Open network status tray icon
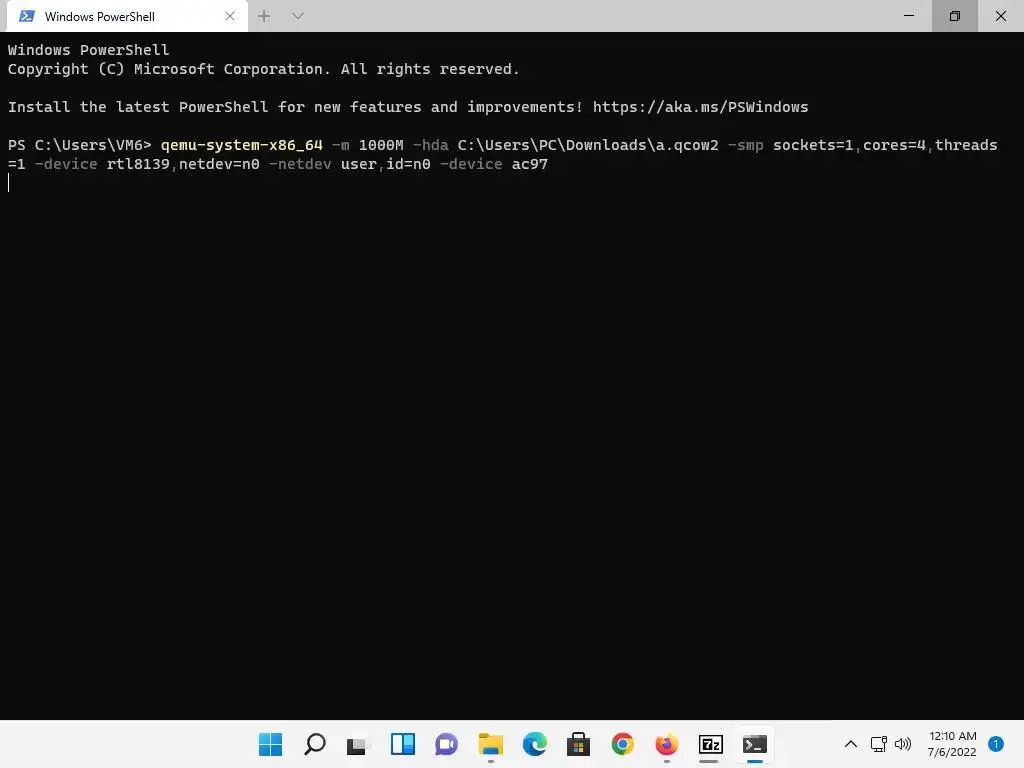This screenshot has width=1024, height=768. click(x=879, y=744)
